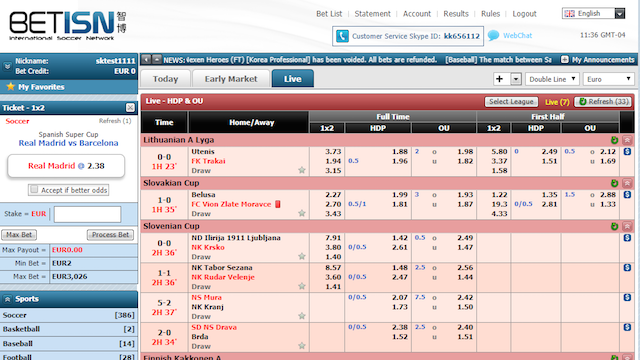Open more bets icon for Utenis match
This screenshot has height=360, width=640.
tap(627, 152)
